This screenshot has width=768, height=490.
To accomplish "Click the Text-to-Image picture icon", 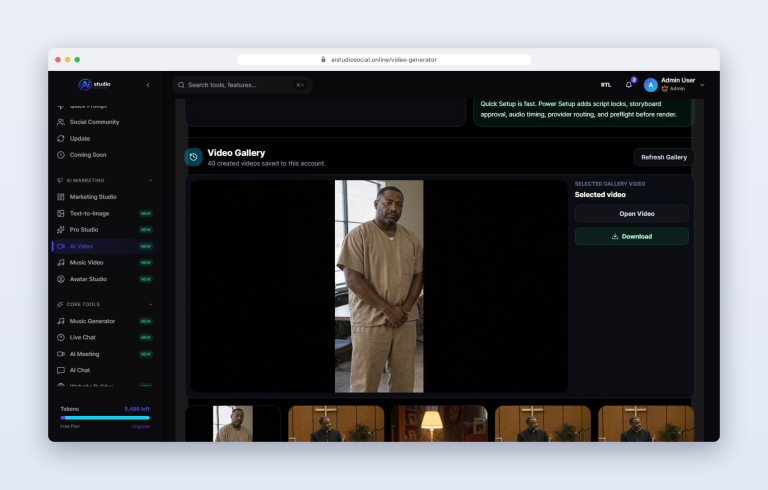I will coord(61,214).
